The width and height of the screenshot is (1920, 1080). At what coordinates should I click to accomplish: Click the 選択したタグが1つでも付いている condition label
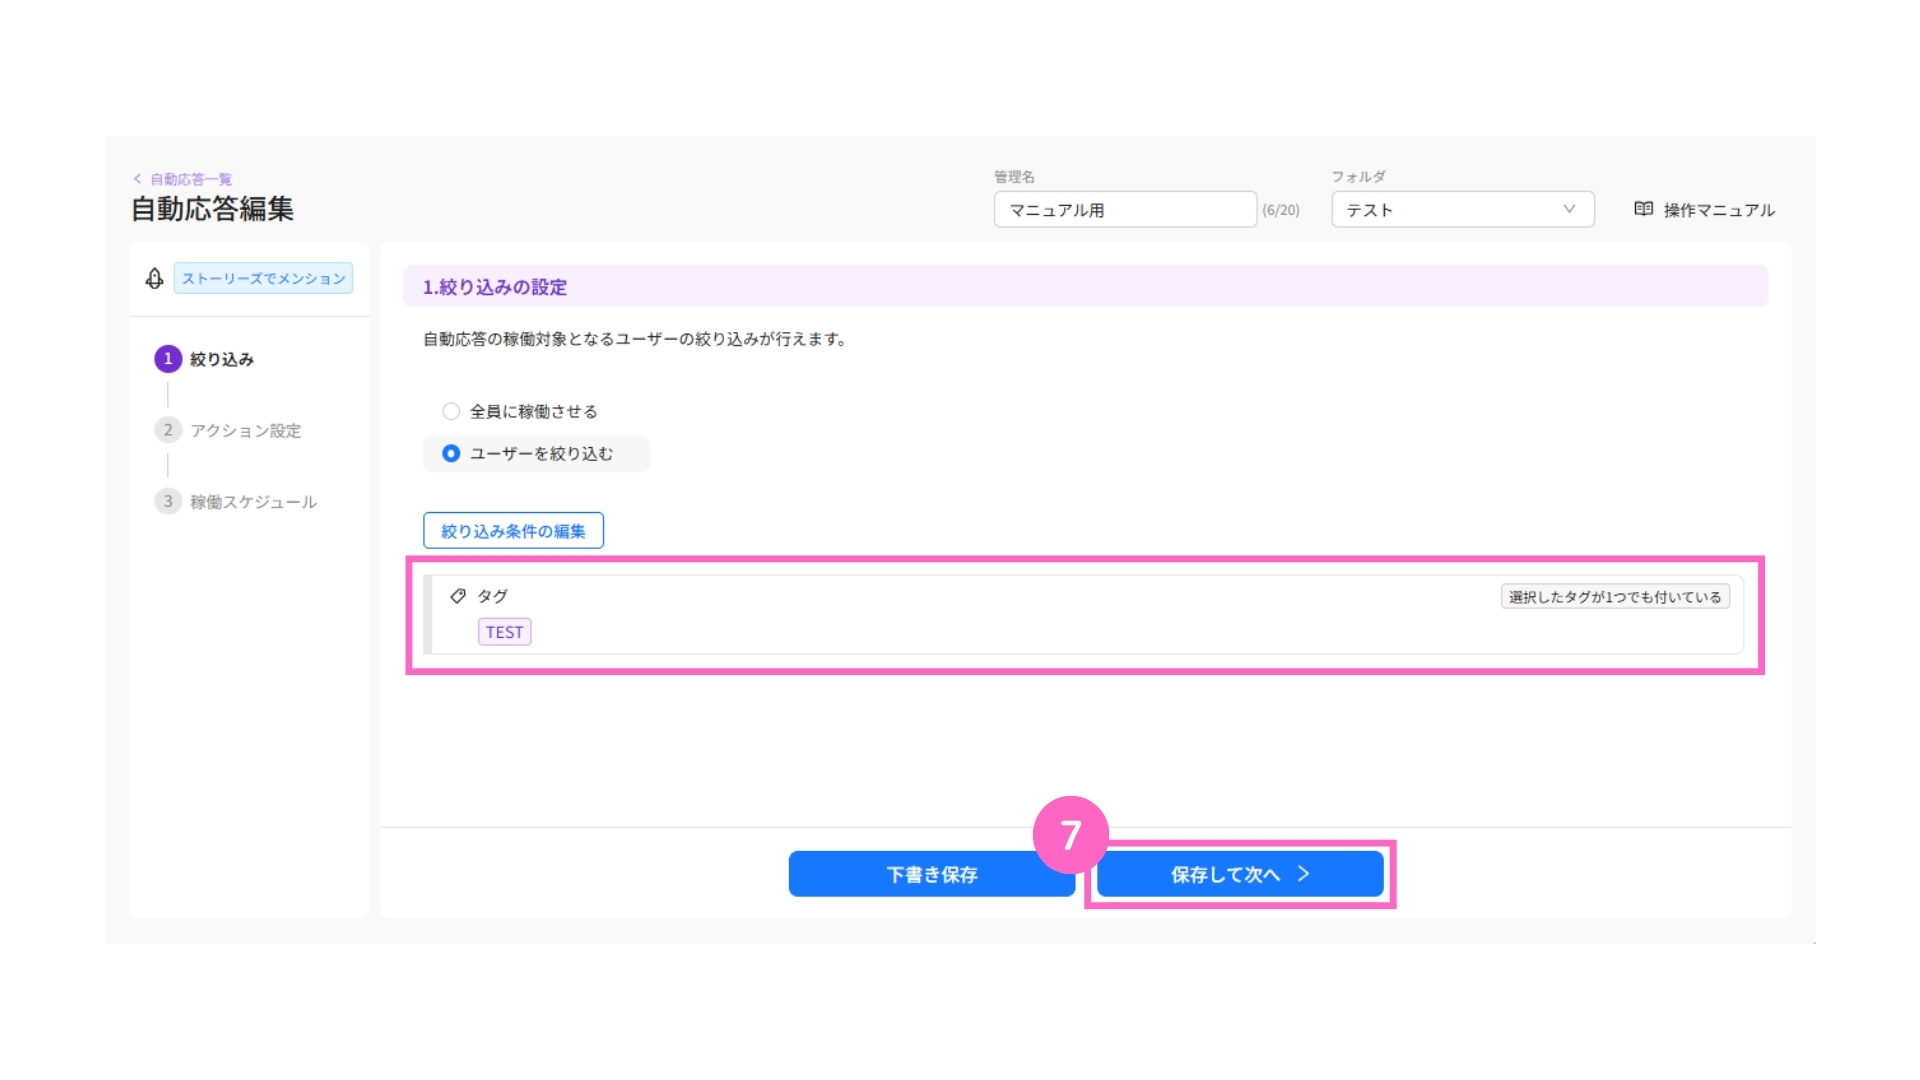pos(1615,597)
